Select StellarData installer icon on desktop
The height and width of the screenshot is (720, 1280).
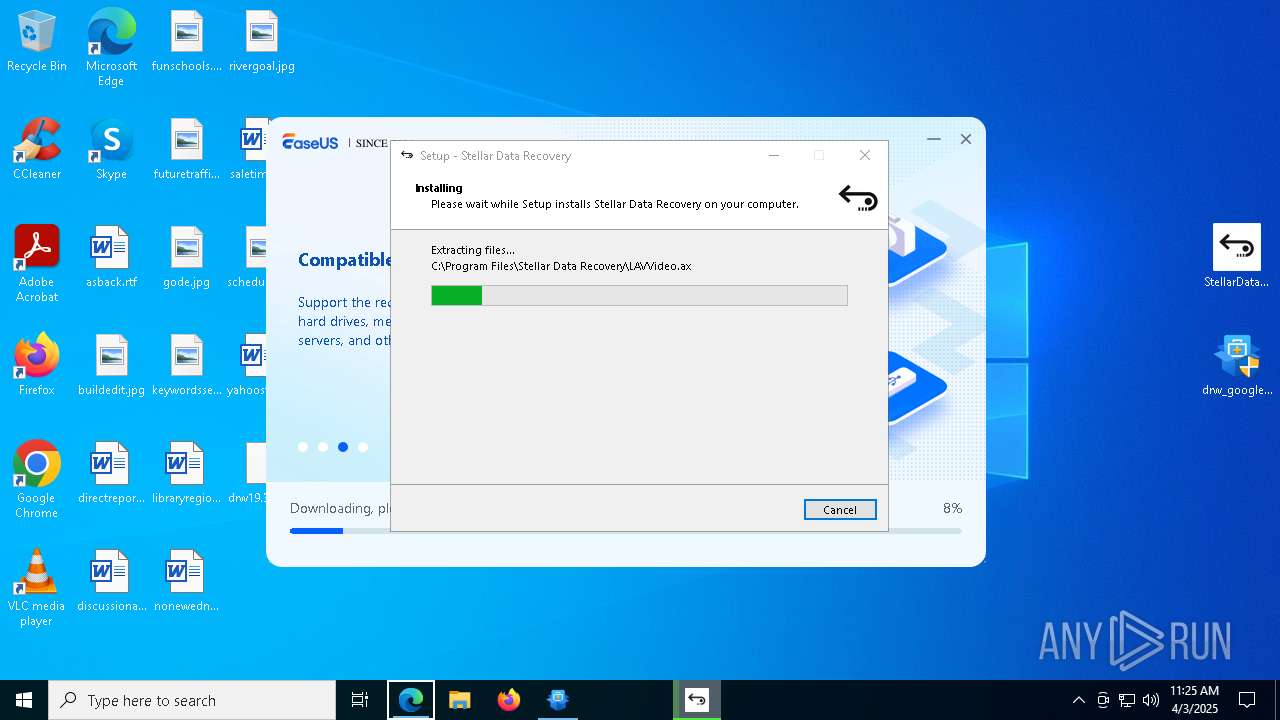(x=1237, y=256)
